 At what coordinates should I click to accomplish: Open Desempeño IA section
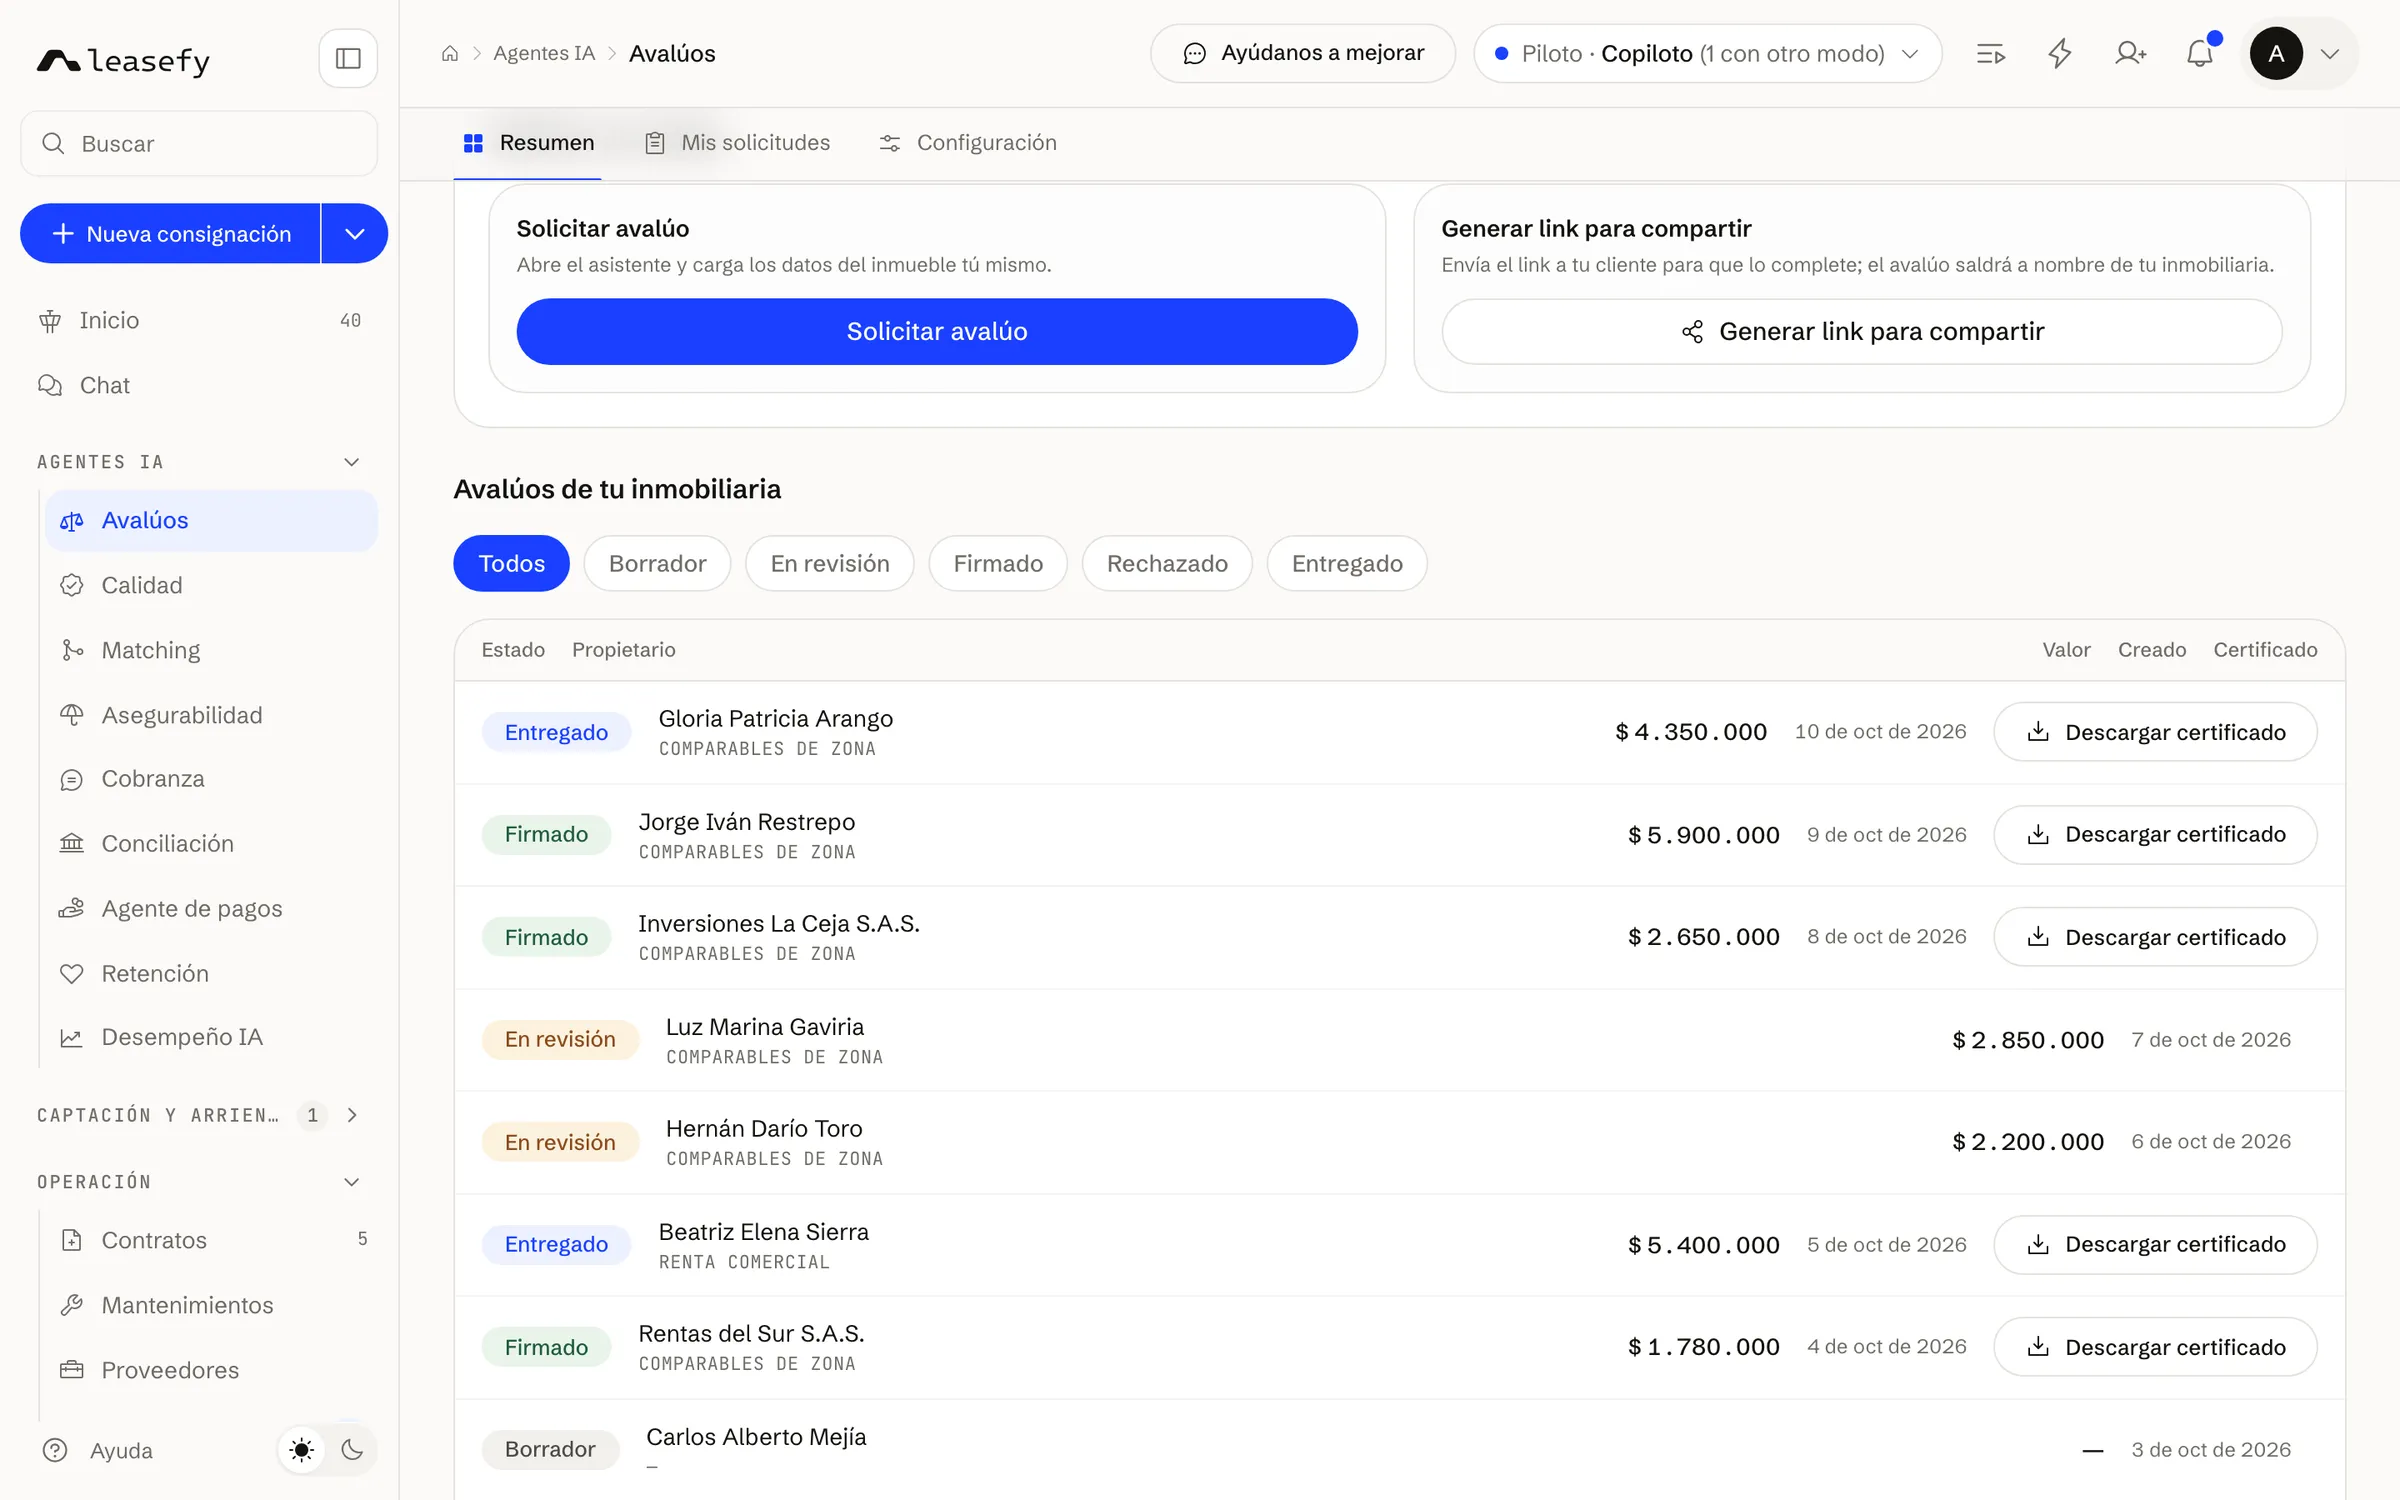pos(211,1037)
